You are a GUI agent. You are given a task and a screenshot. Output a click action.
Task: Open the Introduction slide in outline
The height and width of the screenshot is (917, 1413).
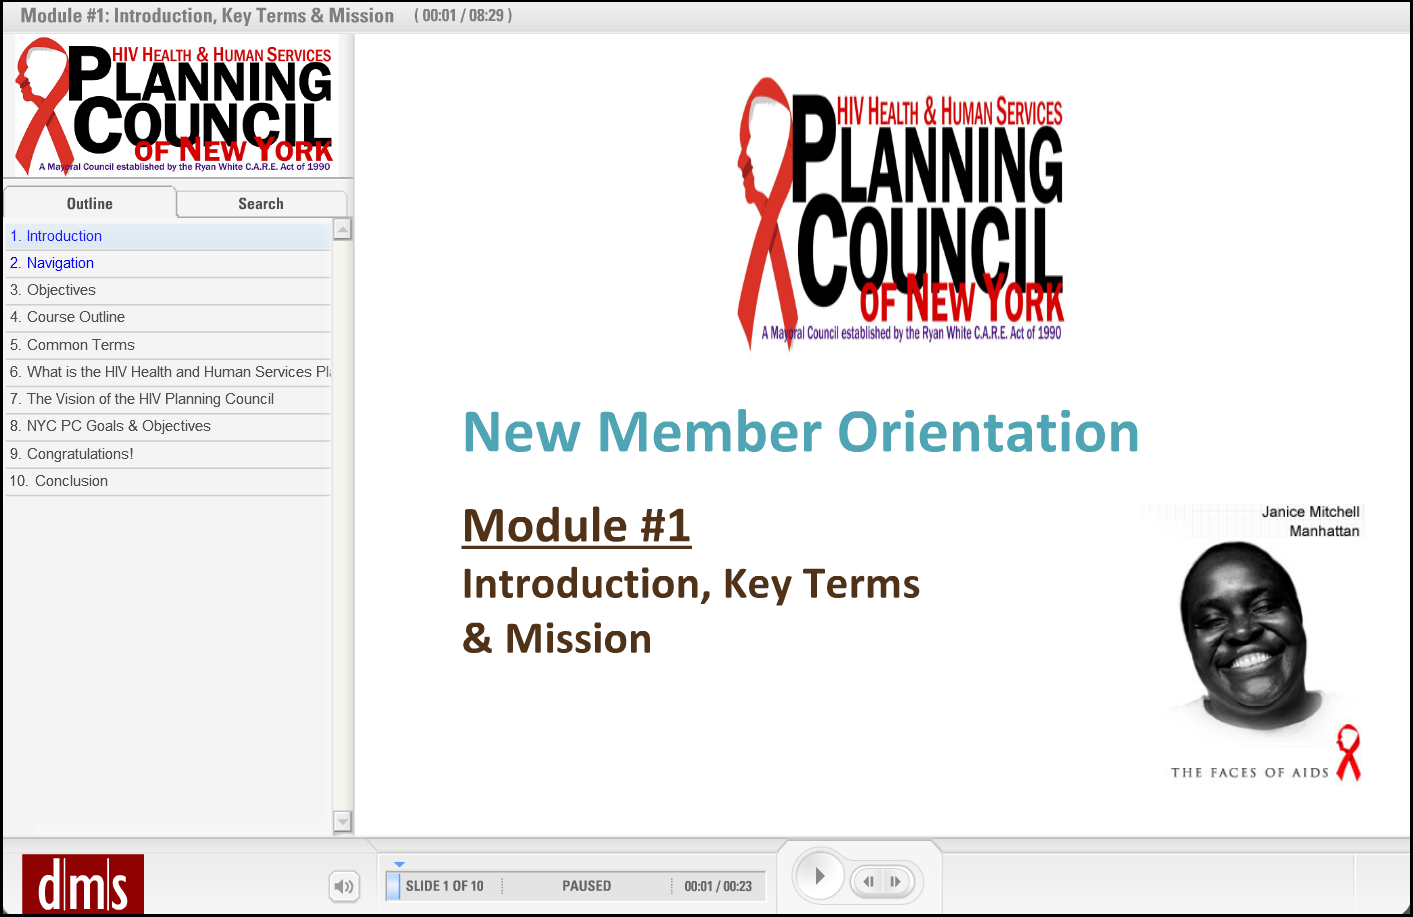coord(64,236)
